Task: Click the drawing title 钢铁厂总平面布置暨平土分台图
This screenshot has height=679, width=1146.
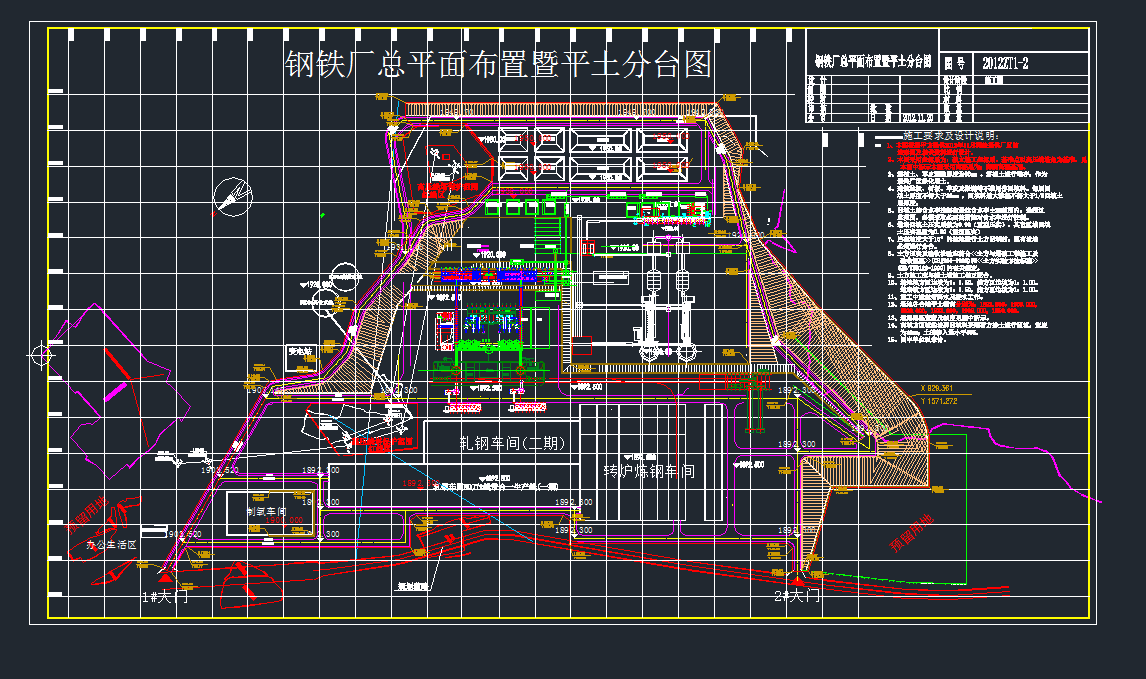Action: coord(498,62)
